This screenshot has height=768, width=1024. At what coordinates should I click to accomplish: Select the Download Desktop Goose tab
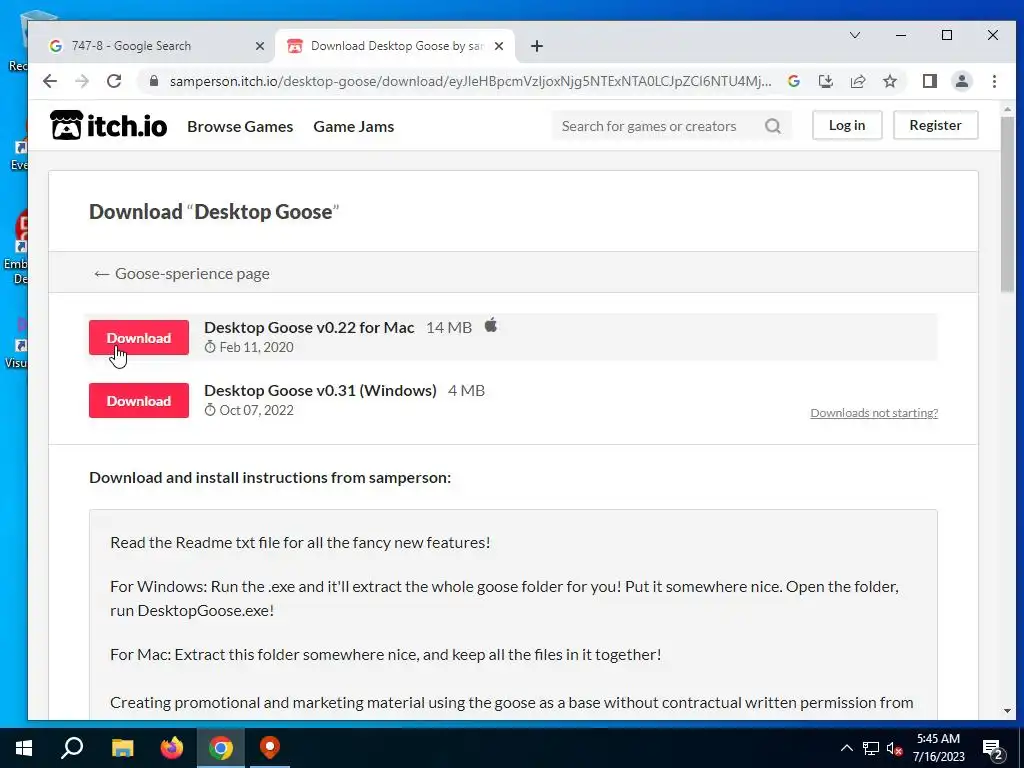(395, 46)
